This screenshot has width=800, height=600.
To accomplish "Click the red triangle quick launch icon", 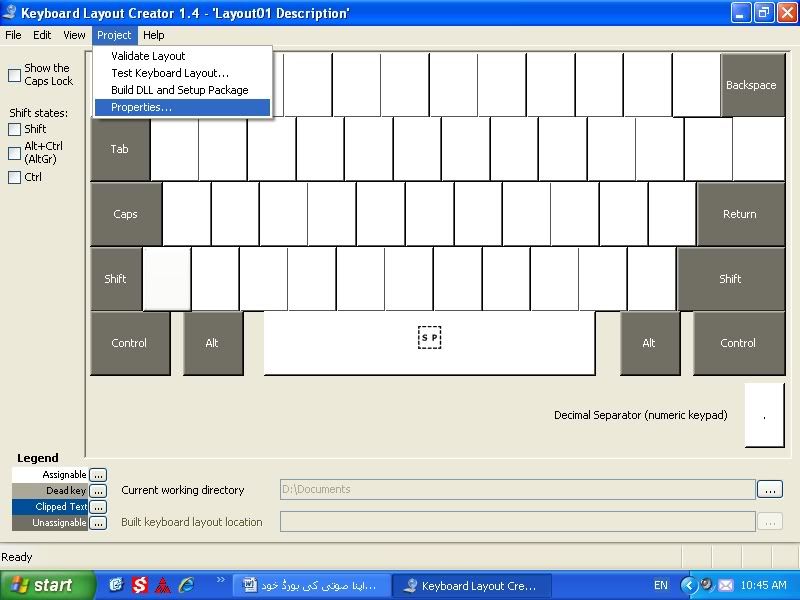I will point(163,585).
